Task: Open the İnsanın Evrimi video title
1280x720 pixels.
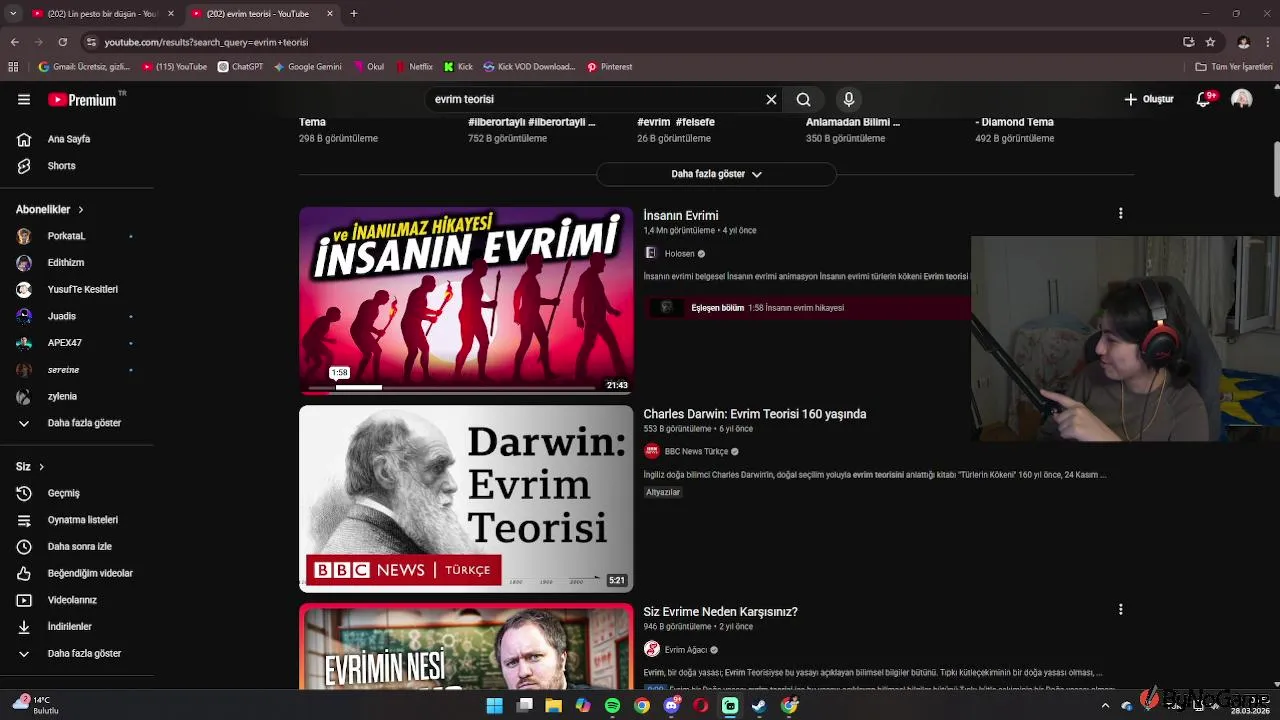Action: point(681,215)
